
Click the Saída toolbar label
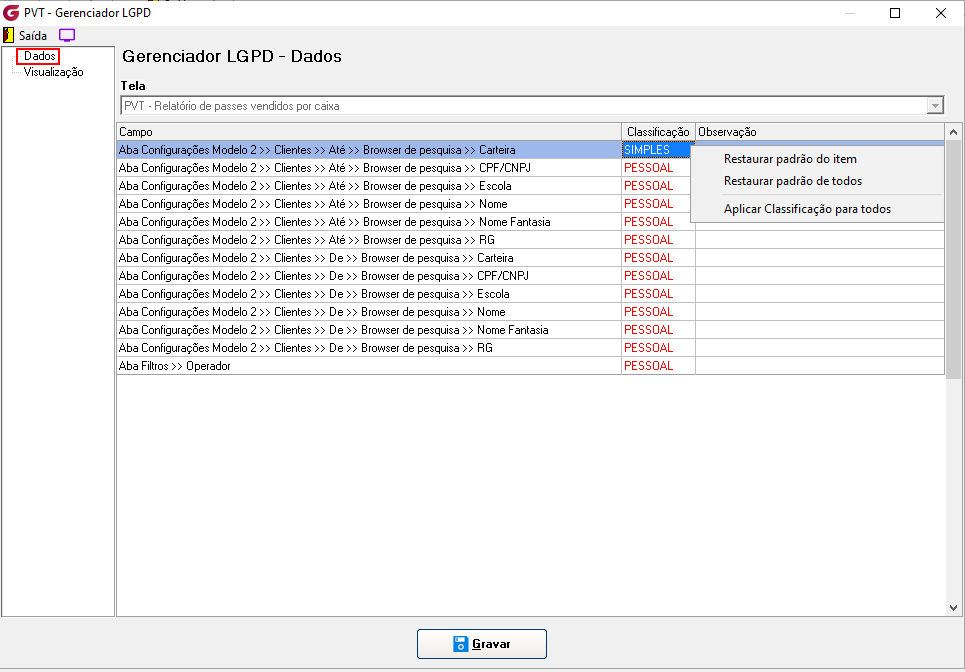pos(33,36)
